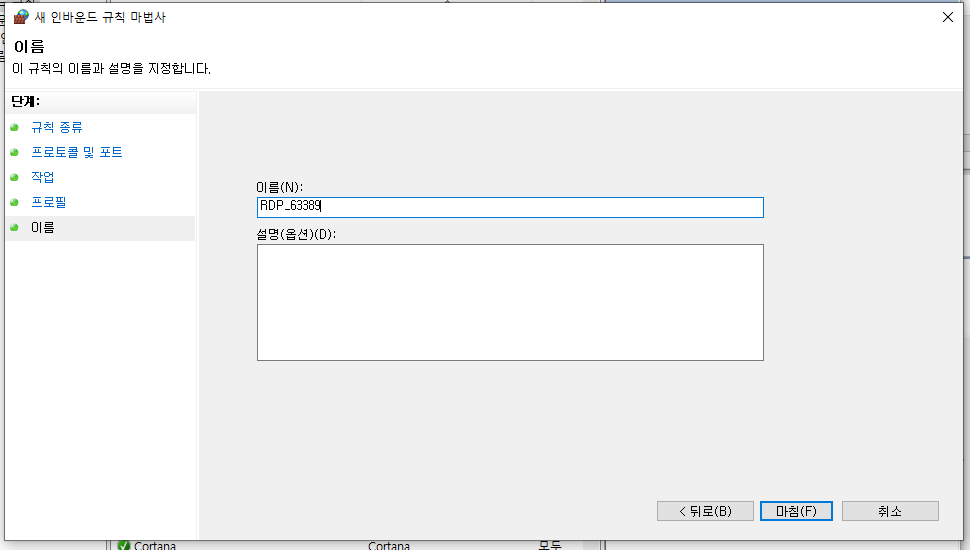
Task: Click the green bullet beside 작업
Action: [x=14, y=178]
